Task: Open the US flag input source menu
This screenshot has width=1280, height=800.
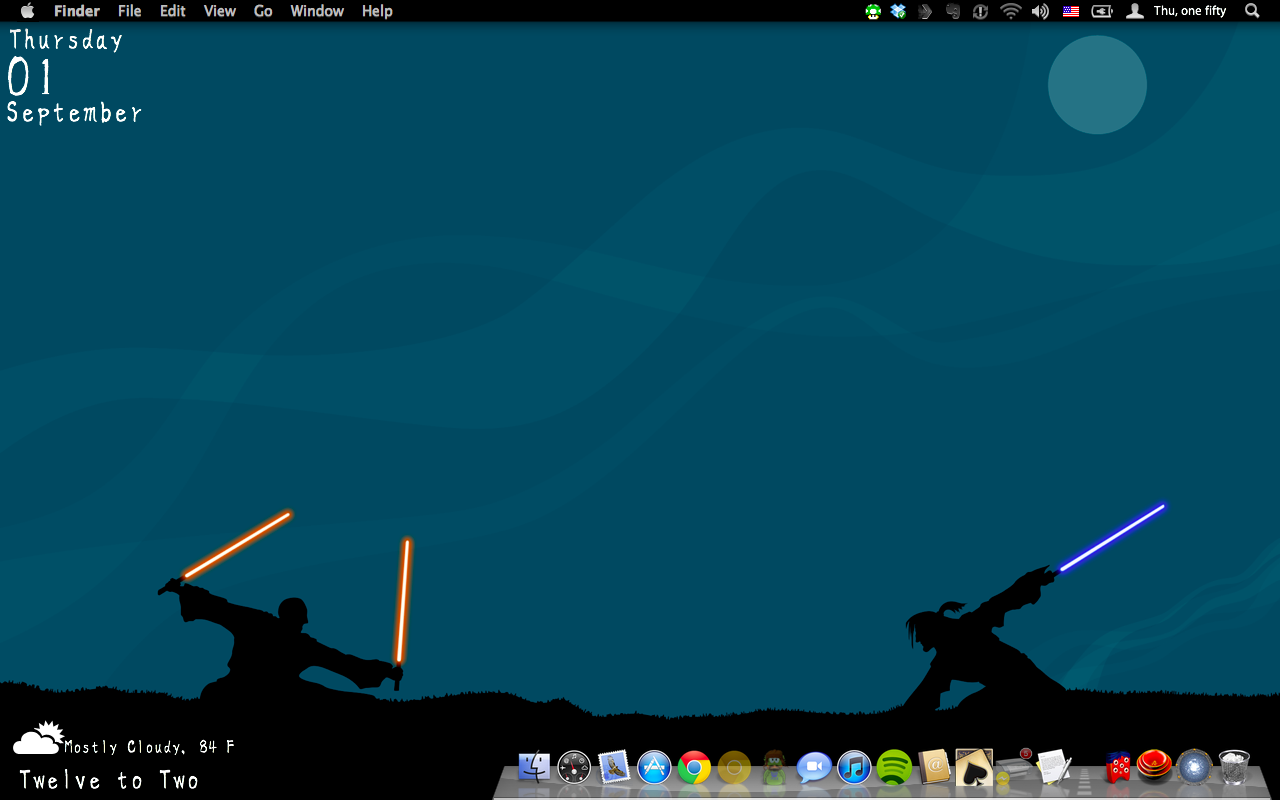Action: click(x=1071, y=11)
